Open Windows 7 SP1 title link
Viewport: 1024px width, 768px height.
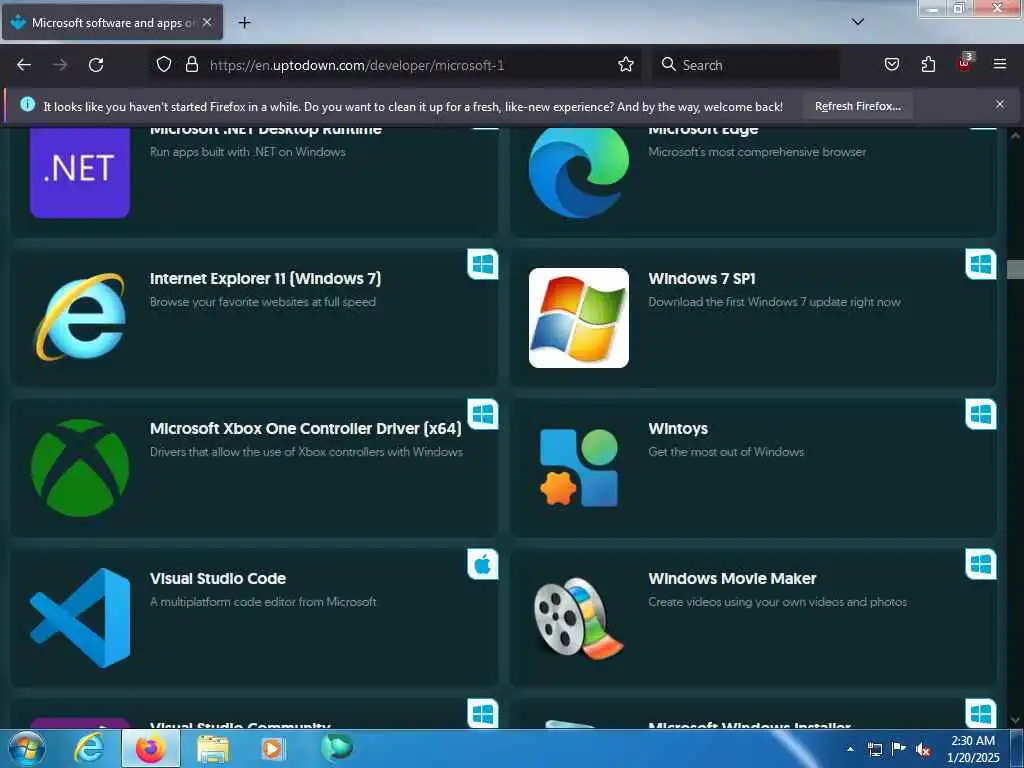click(701, 279)
